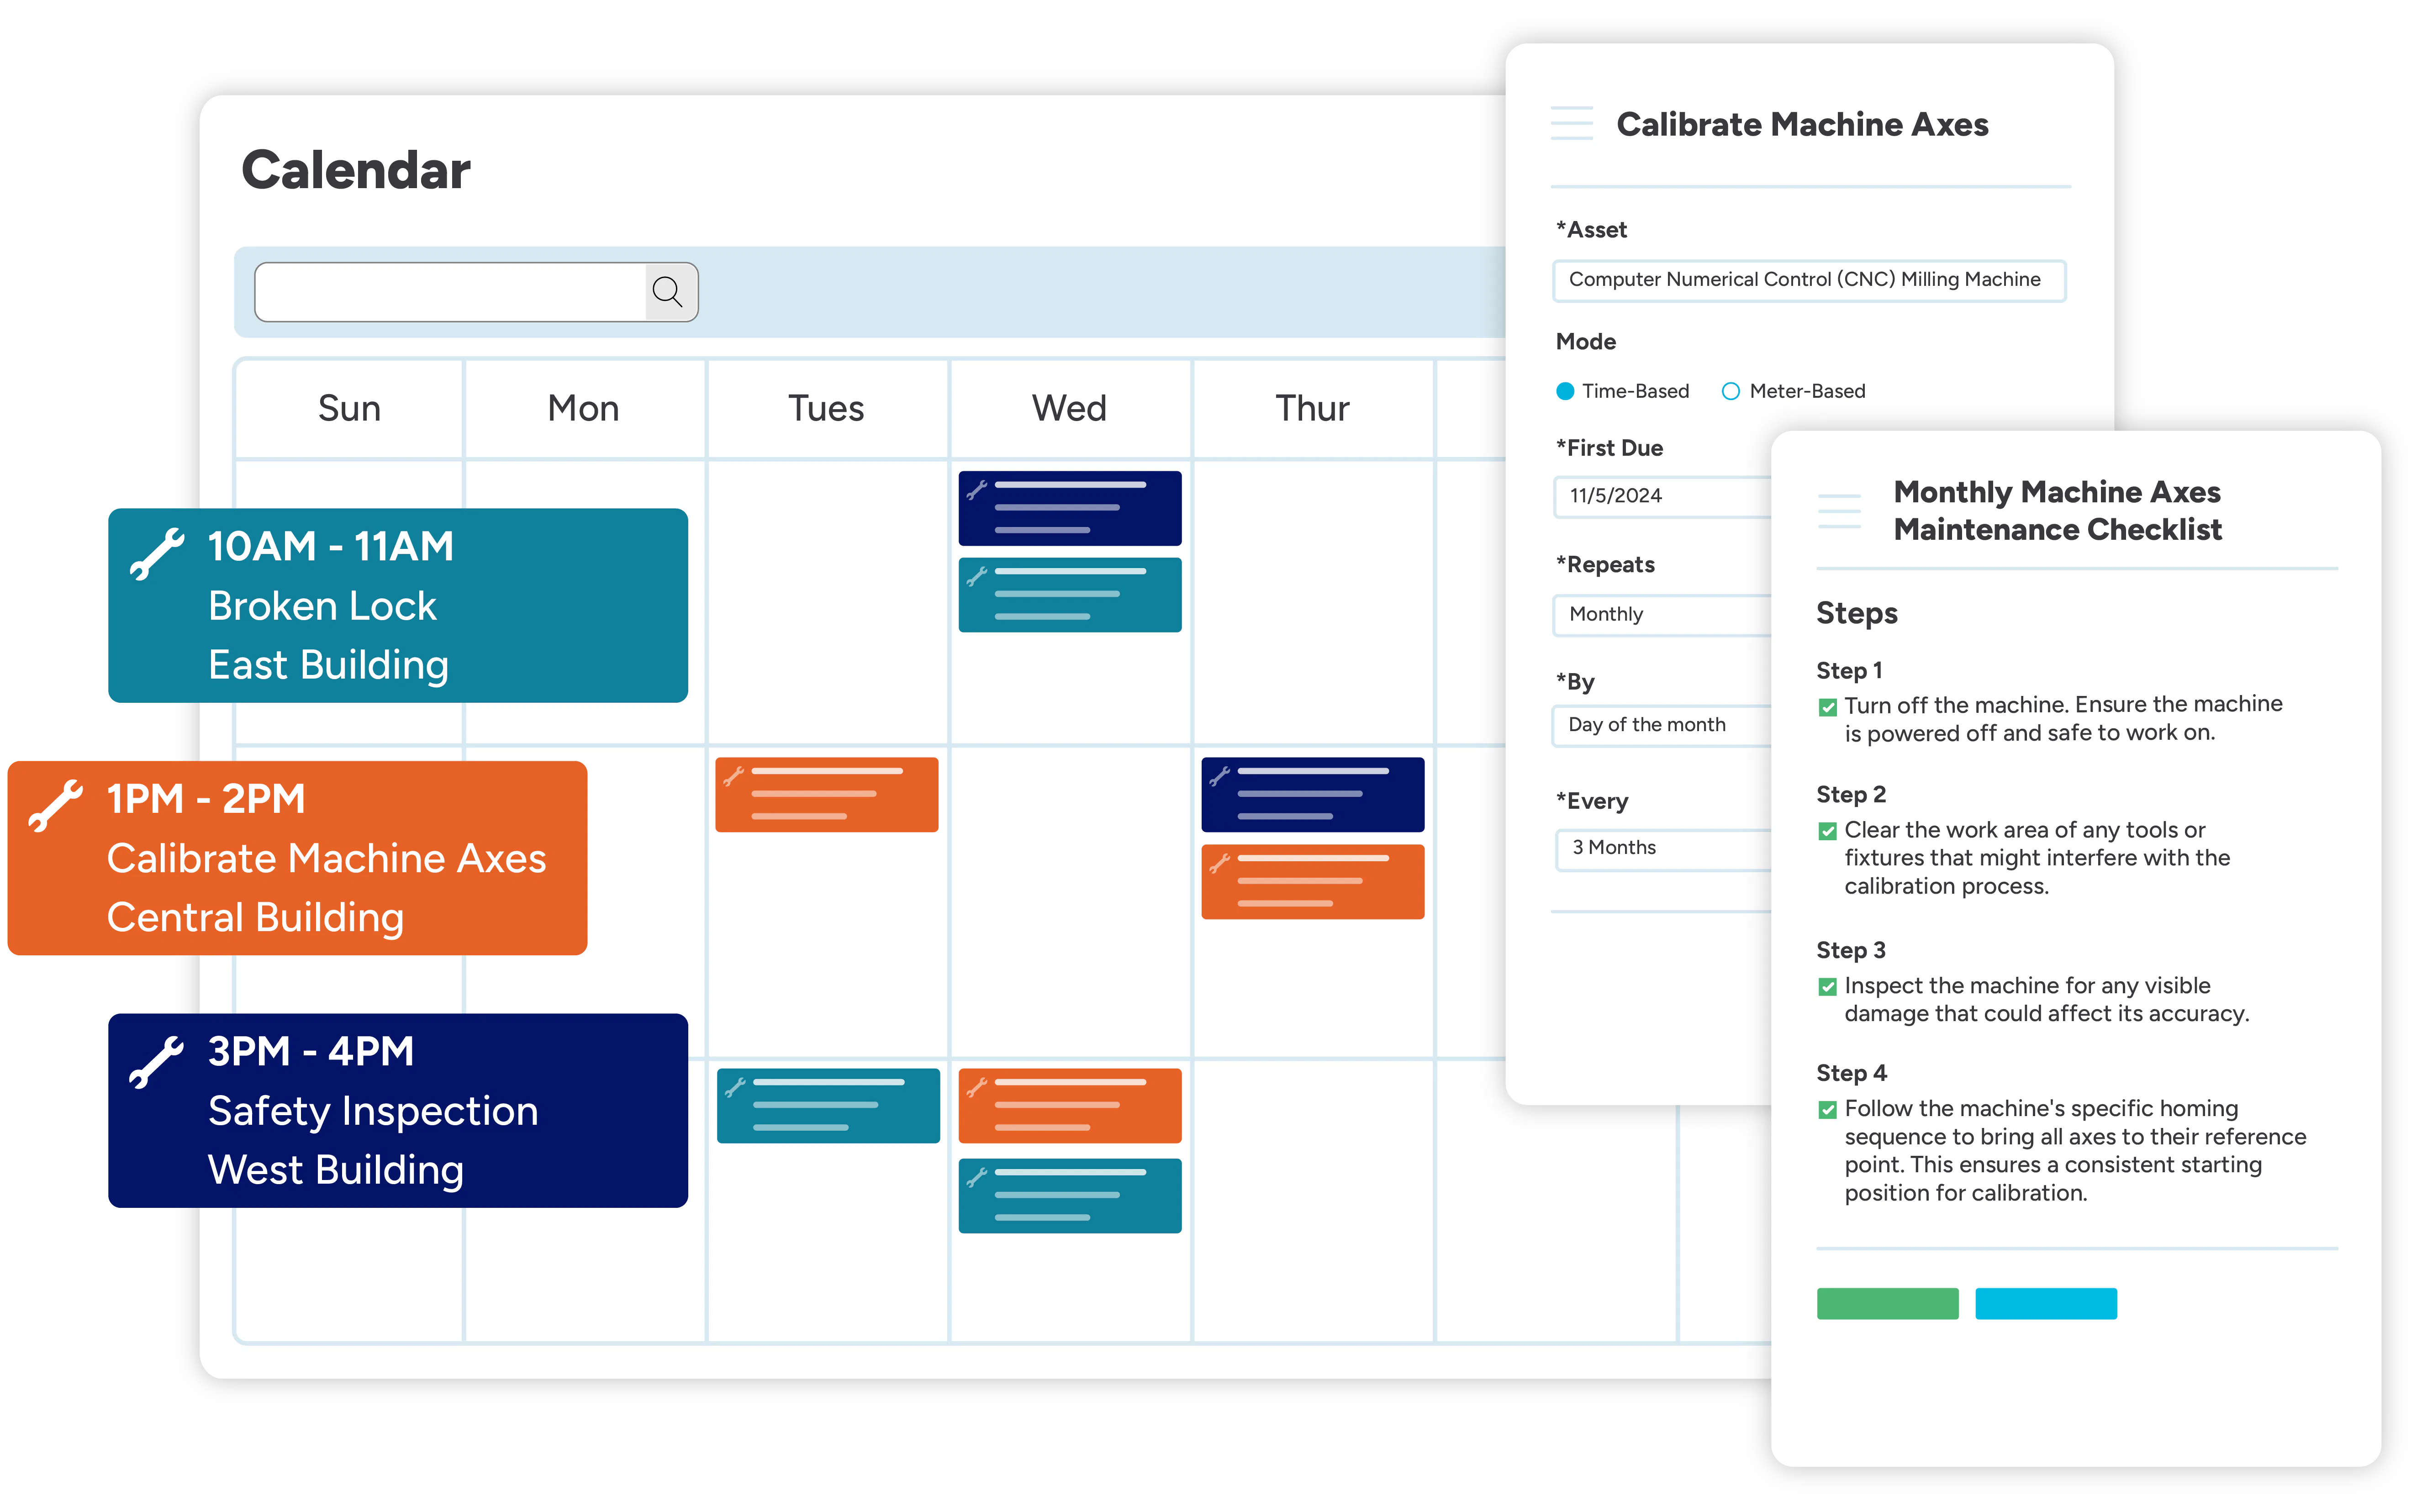Uncheck the Step 3 inspect machine checkbox
The image size is (2422, 1512).
click(x=1827, y=987)
